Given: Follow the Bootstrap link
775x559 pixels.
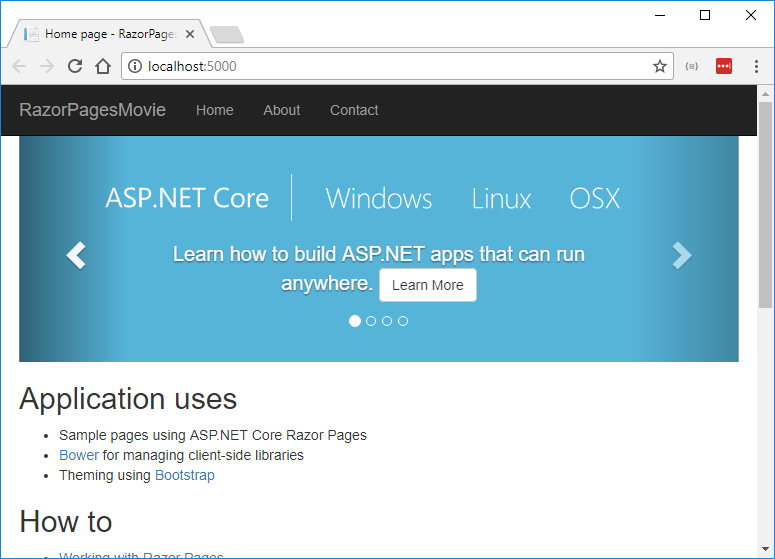Looking at the screenshot, I should (184, 475).
